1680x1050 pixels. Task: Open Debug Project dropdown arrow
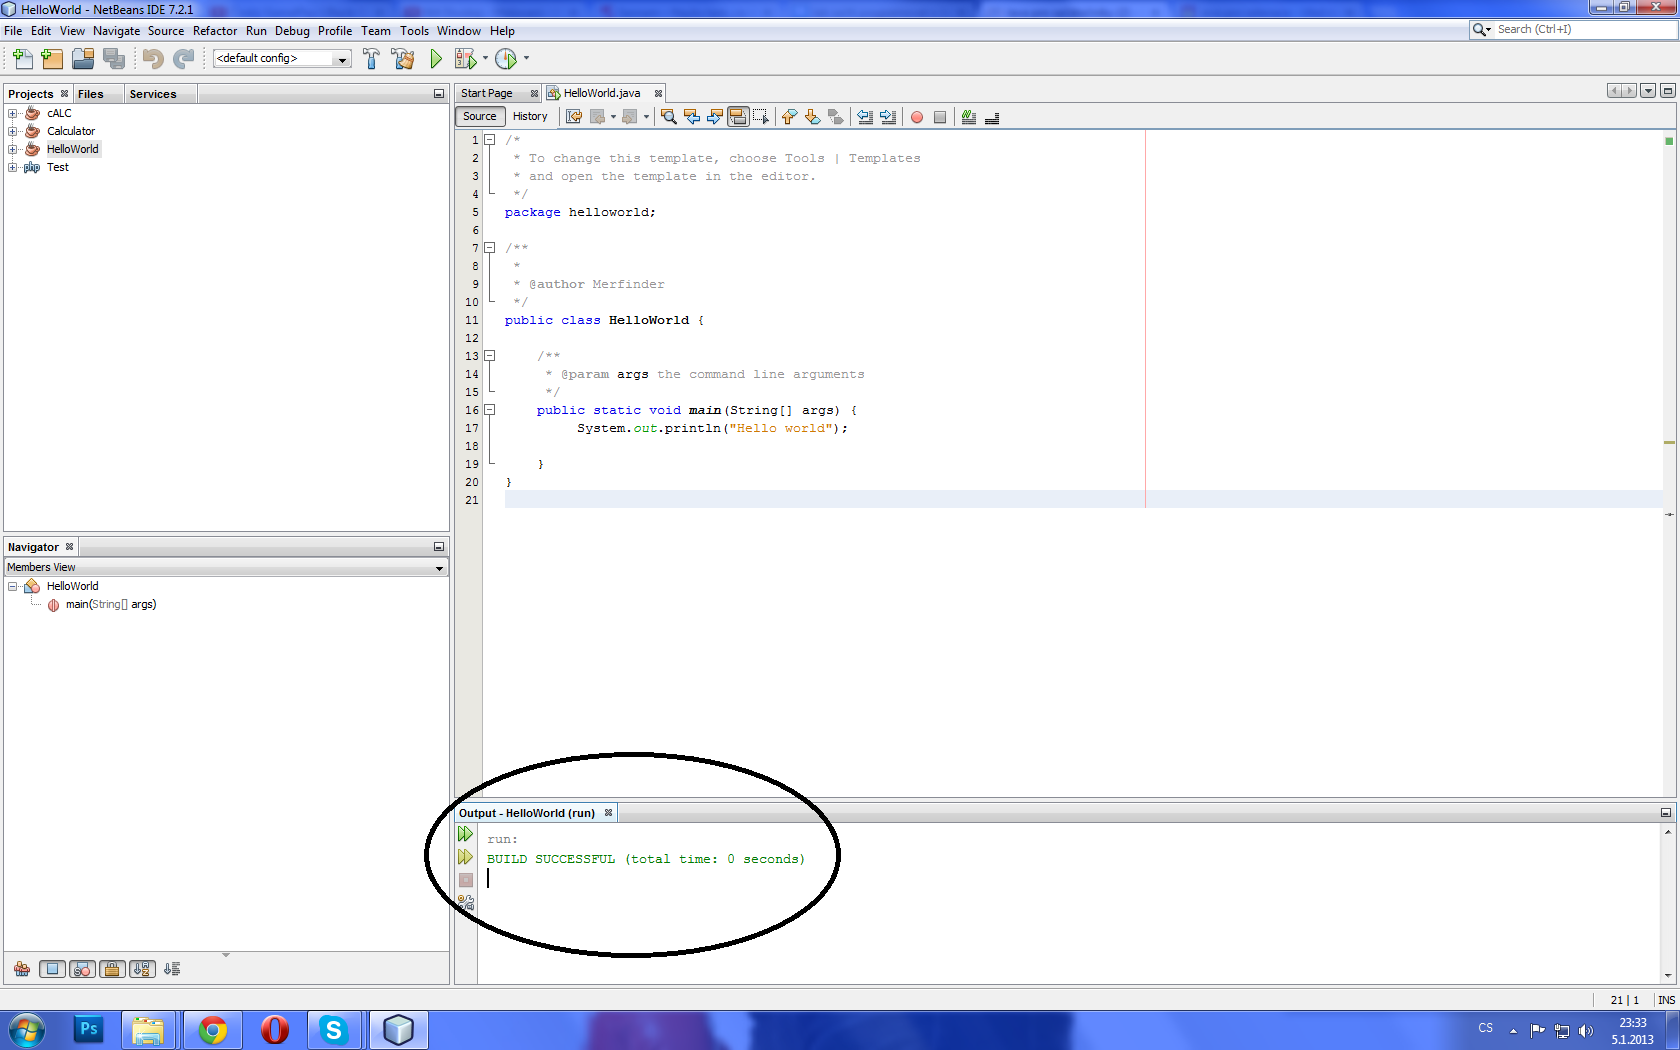[x=486, y=59]
